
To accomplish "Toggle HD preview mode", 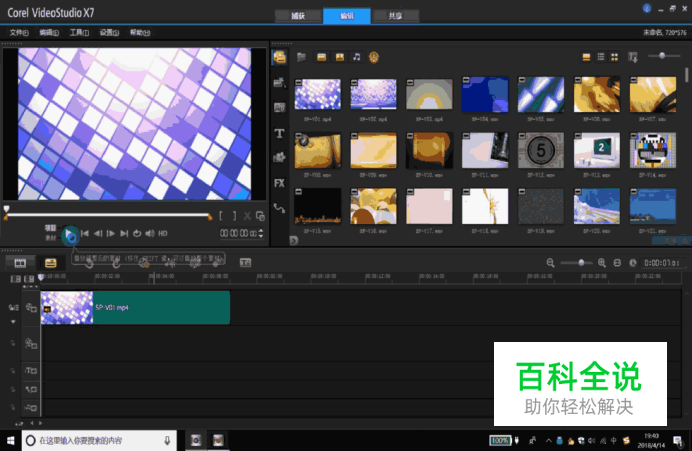I will [162, 234].
